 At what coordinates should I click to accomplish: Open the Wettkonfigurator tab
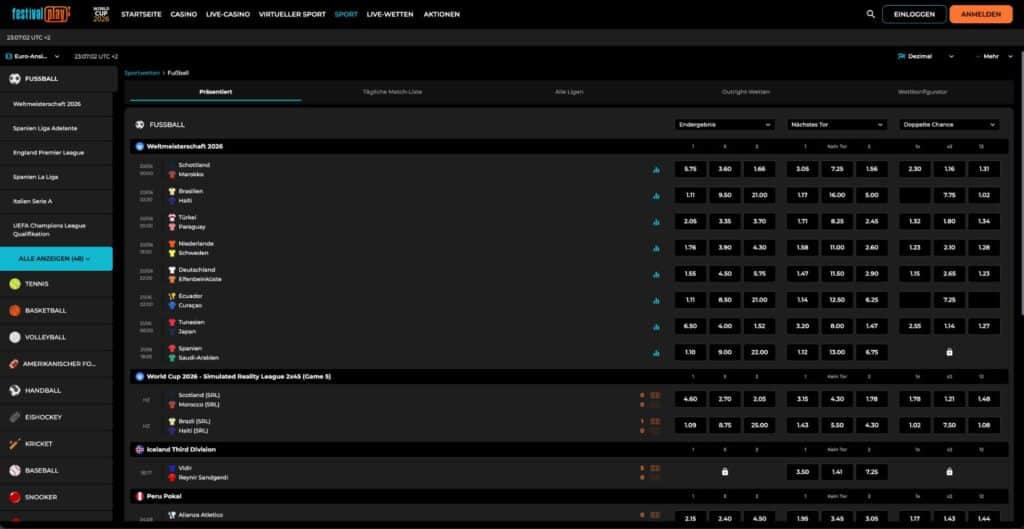922,92
